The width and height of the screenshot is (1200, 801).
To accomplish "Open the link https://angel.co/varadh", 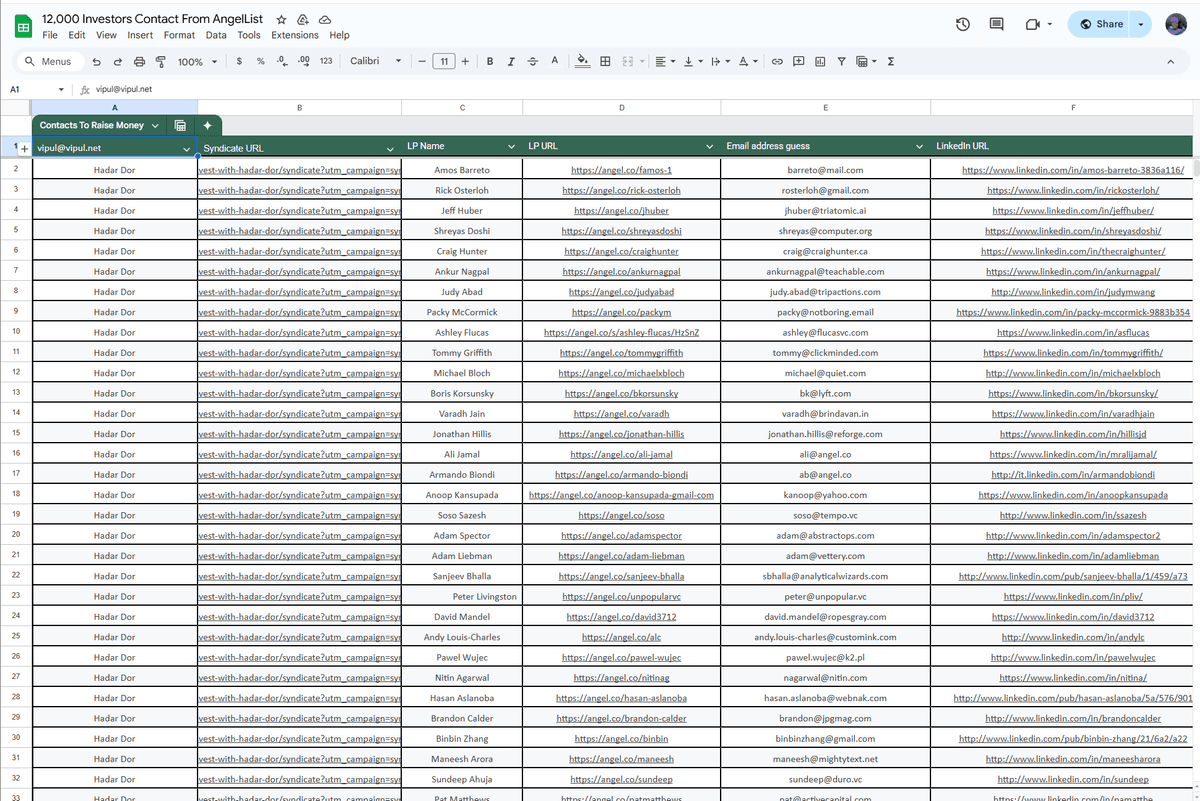I will (621, 414).
